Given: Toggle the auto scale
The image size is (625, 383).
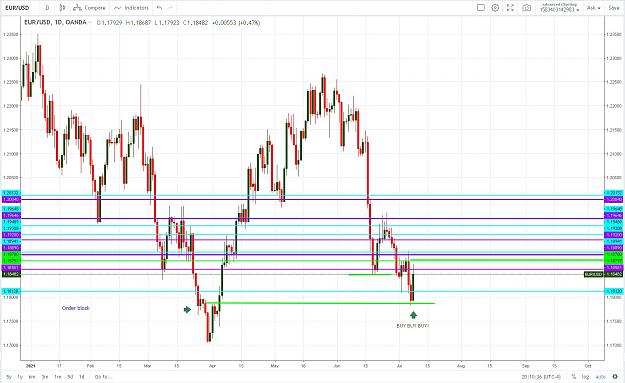Looking at the screenshot, I should (x=600, y=377).
